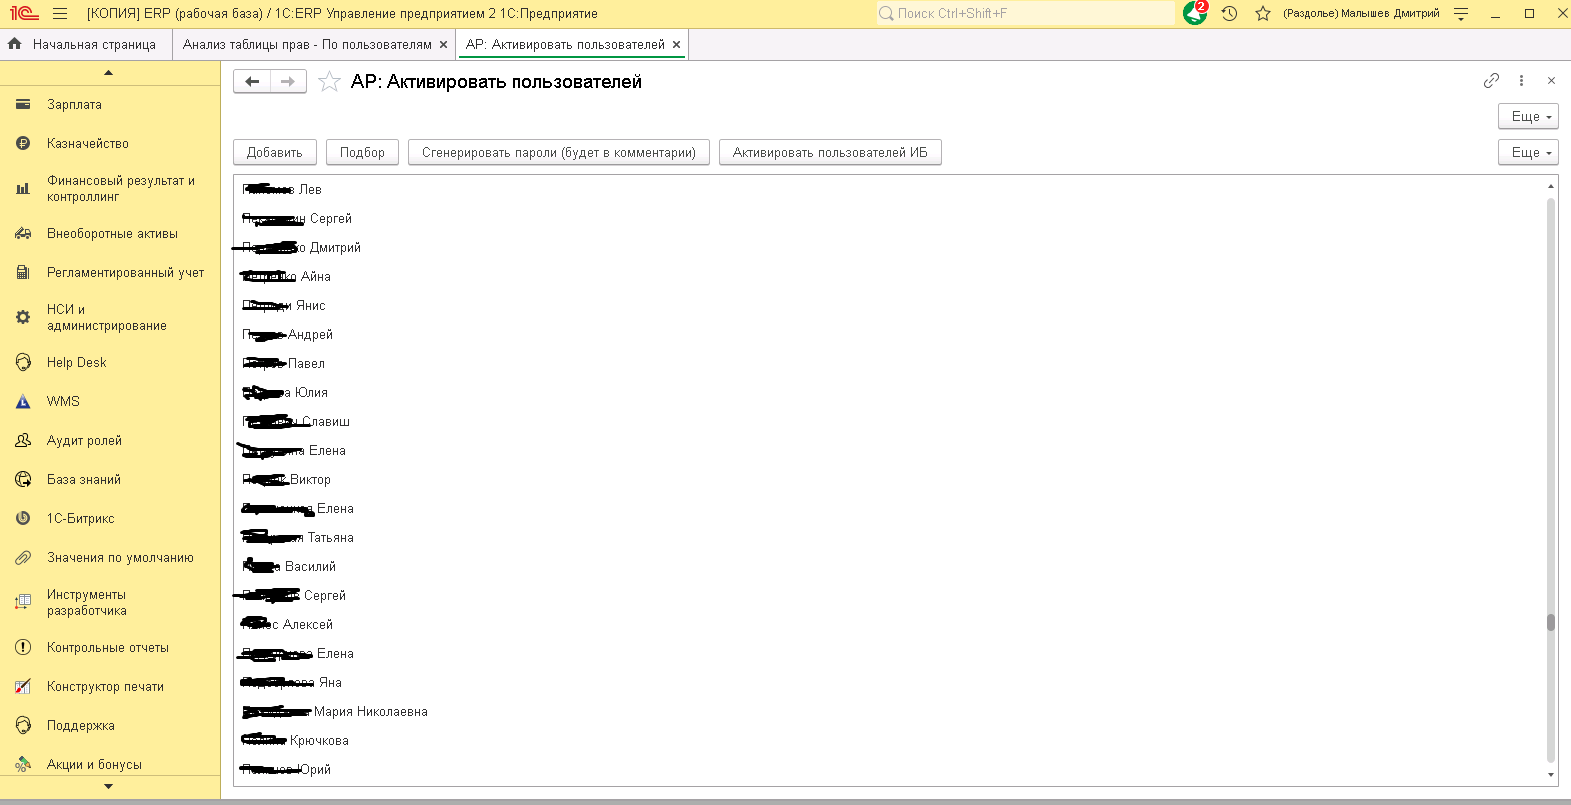Click the user list scroll-down arrow
Image resolution: width=1571 pixels, height=805 pixels.
pos(1551,775)
